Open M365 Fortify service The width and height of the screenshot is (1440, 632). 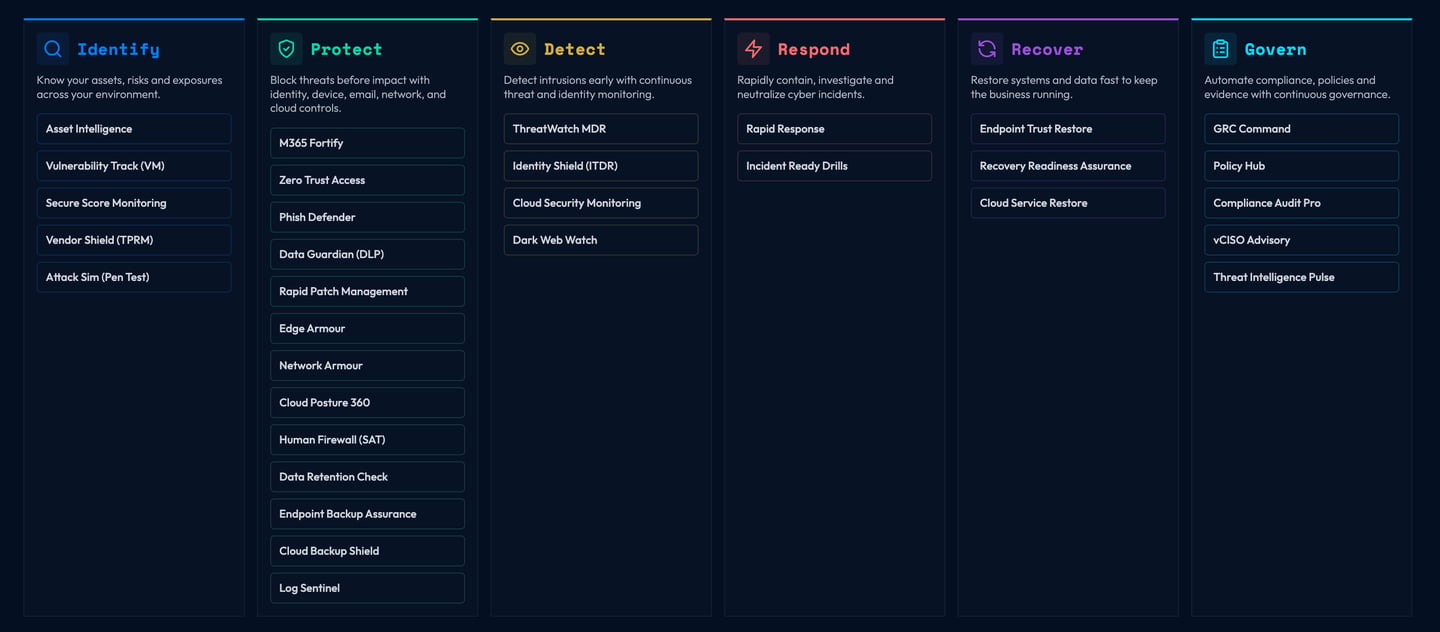point(367,143)
